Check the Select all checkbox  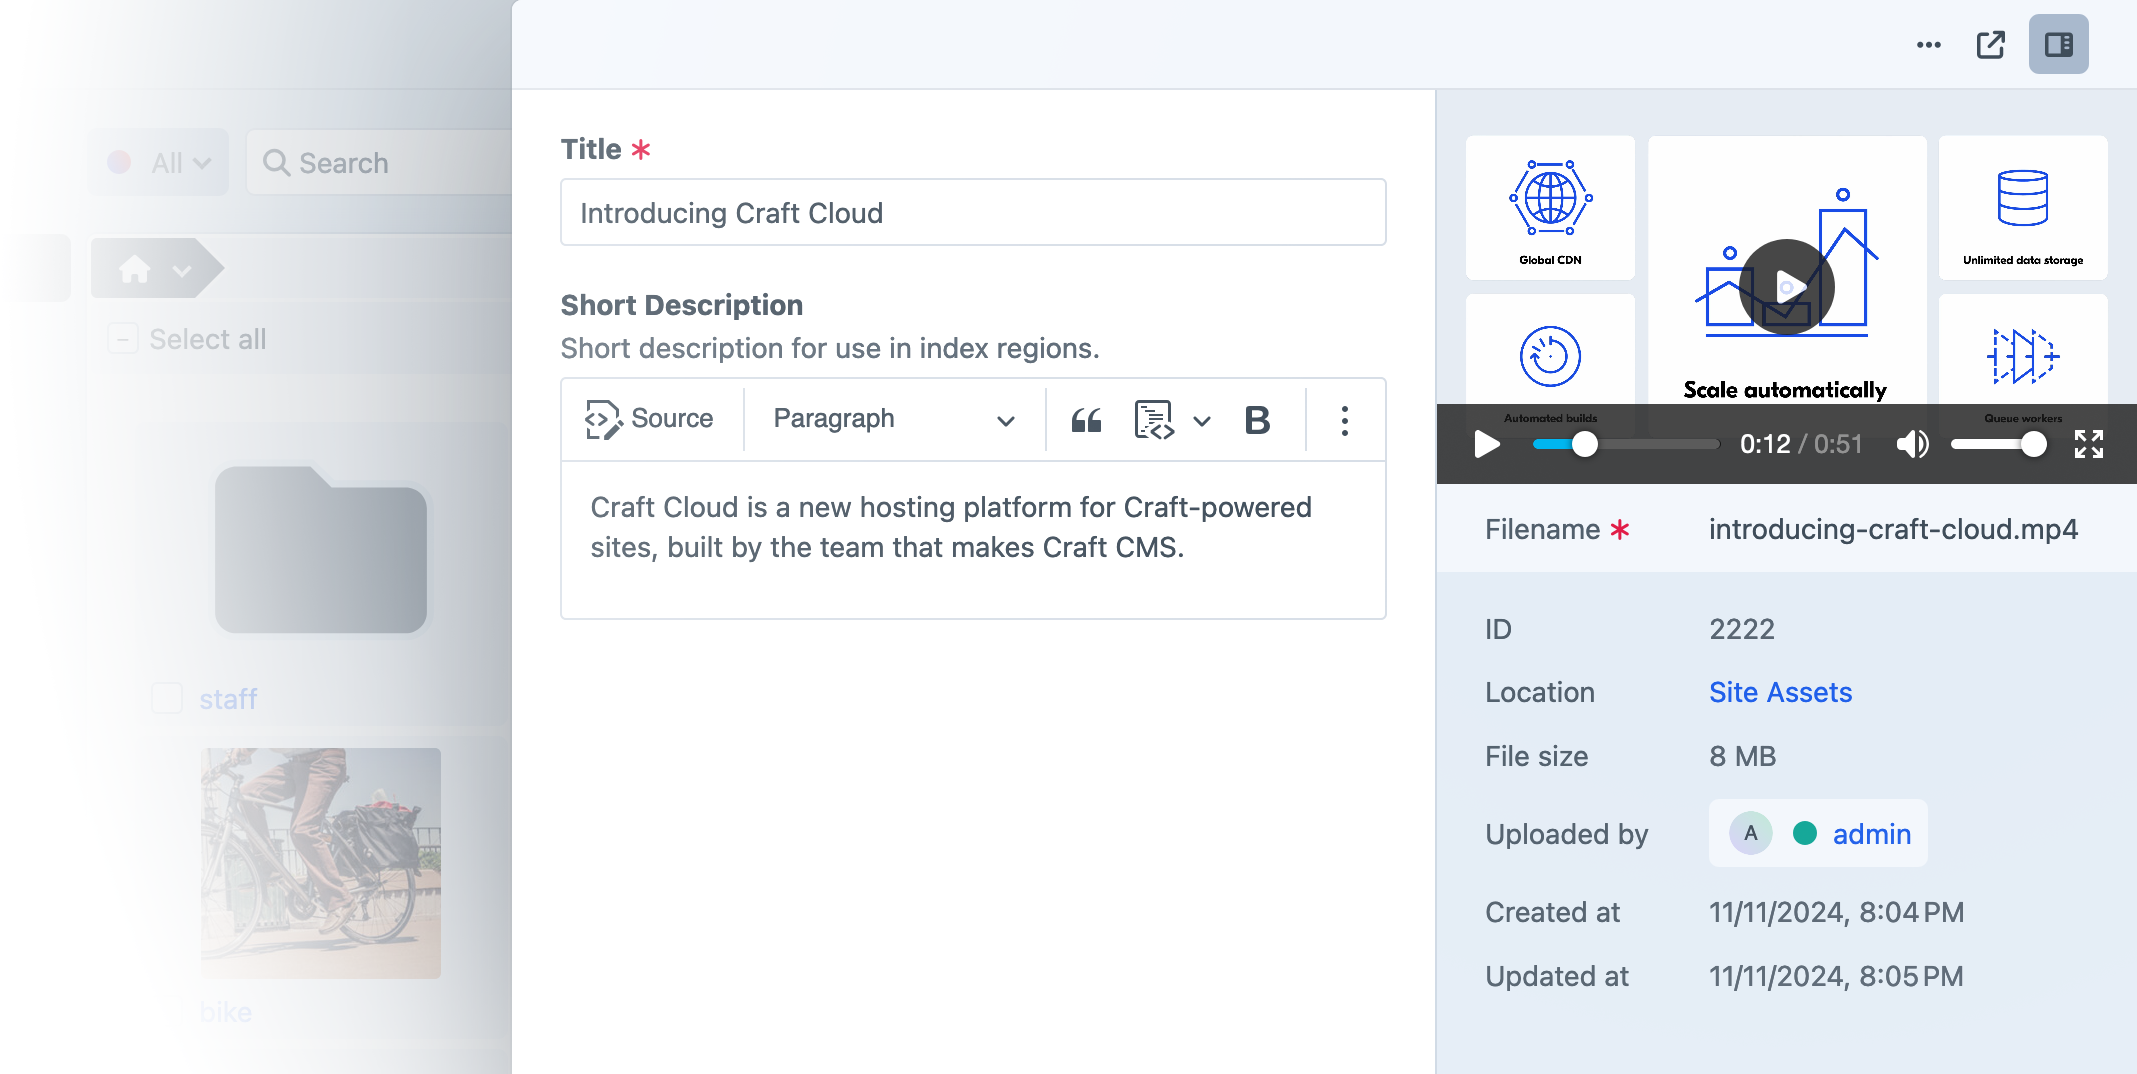(122, 339)
